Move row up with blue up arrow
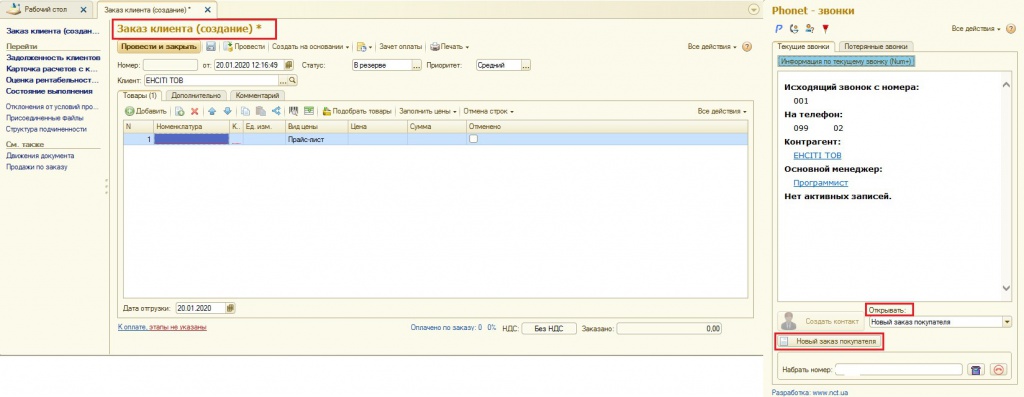The width and height of the screenshot is (1024, 397). 212,112
